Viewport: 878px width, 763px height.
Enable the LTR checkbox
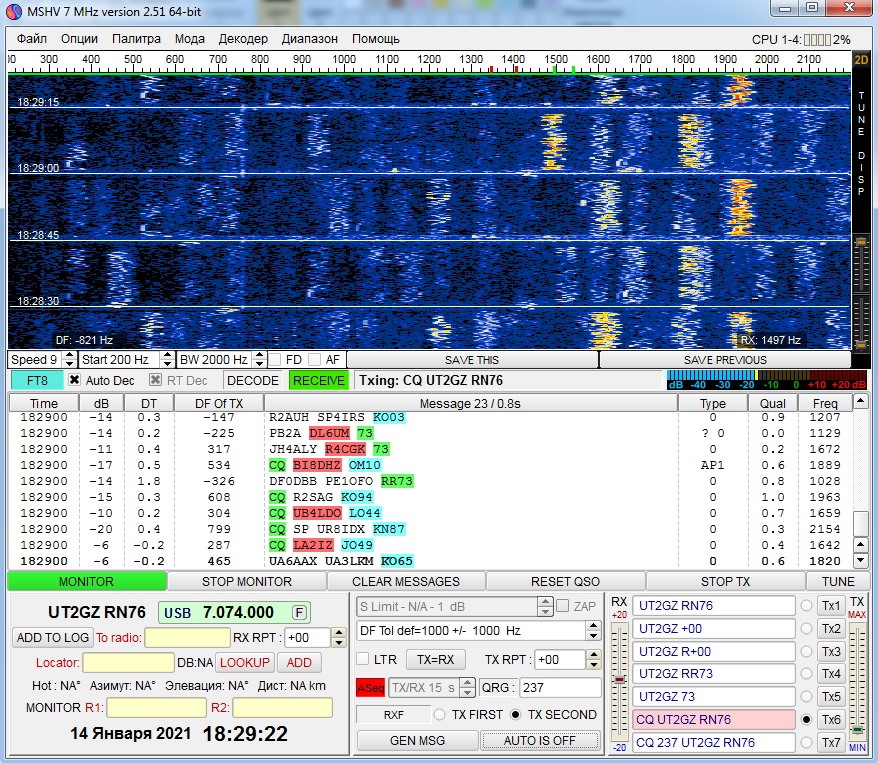[363, 659]
